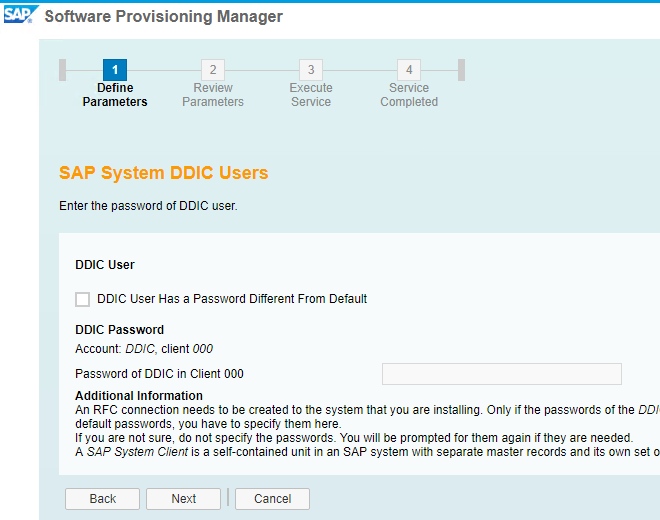Viewport: 660px width, 520px height.
Task: Click the DDIC User section label
Action: tap(105, 265)
